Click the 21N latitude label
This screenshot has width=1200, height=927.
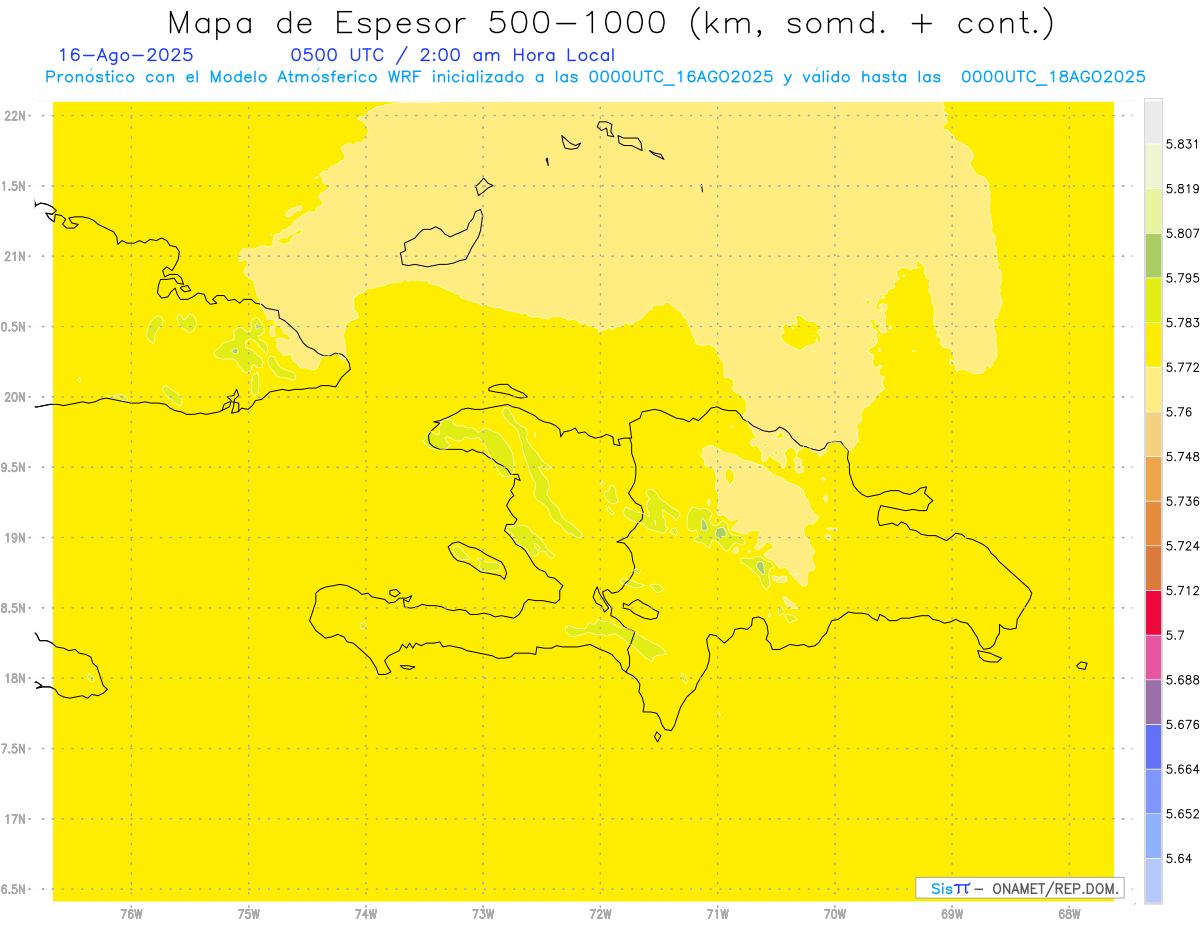pyautogui.click(x=15, y=257)
